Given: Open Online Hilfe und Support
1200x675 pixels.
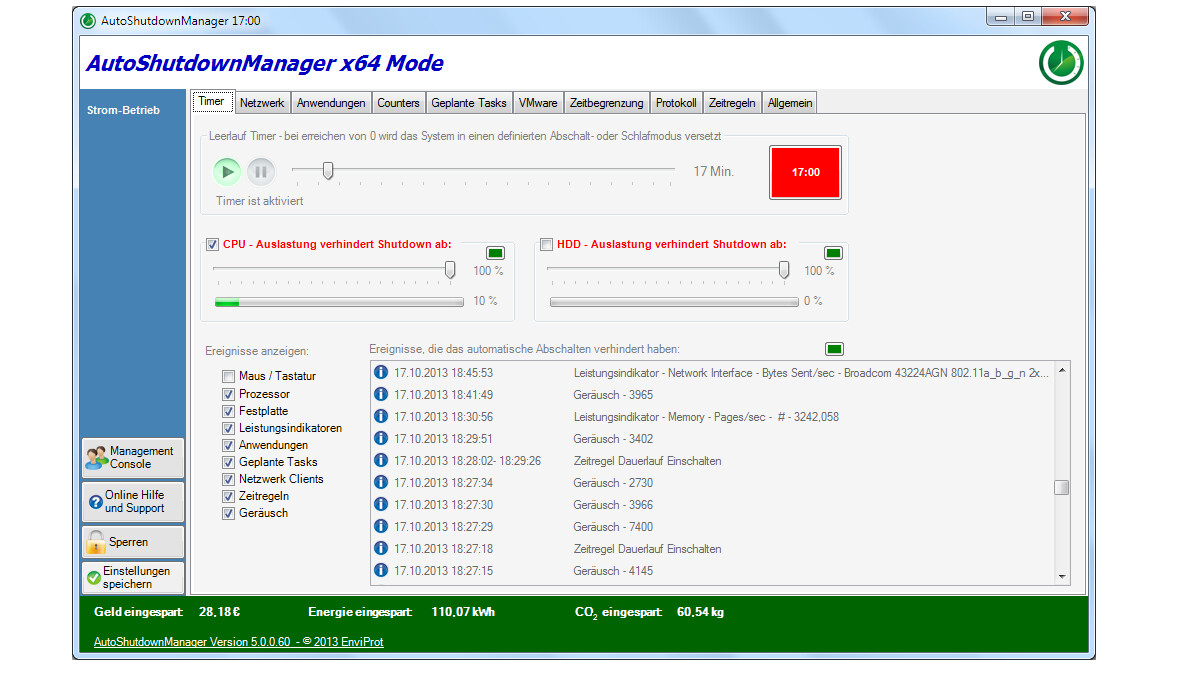Looking at the screenshot, I should (133, 501).
